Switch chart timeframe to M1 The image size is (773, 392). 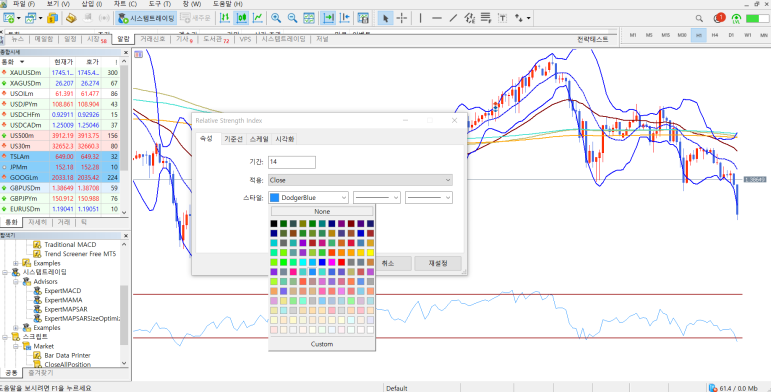coord(633,35)
